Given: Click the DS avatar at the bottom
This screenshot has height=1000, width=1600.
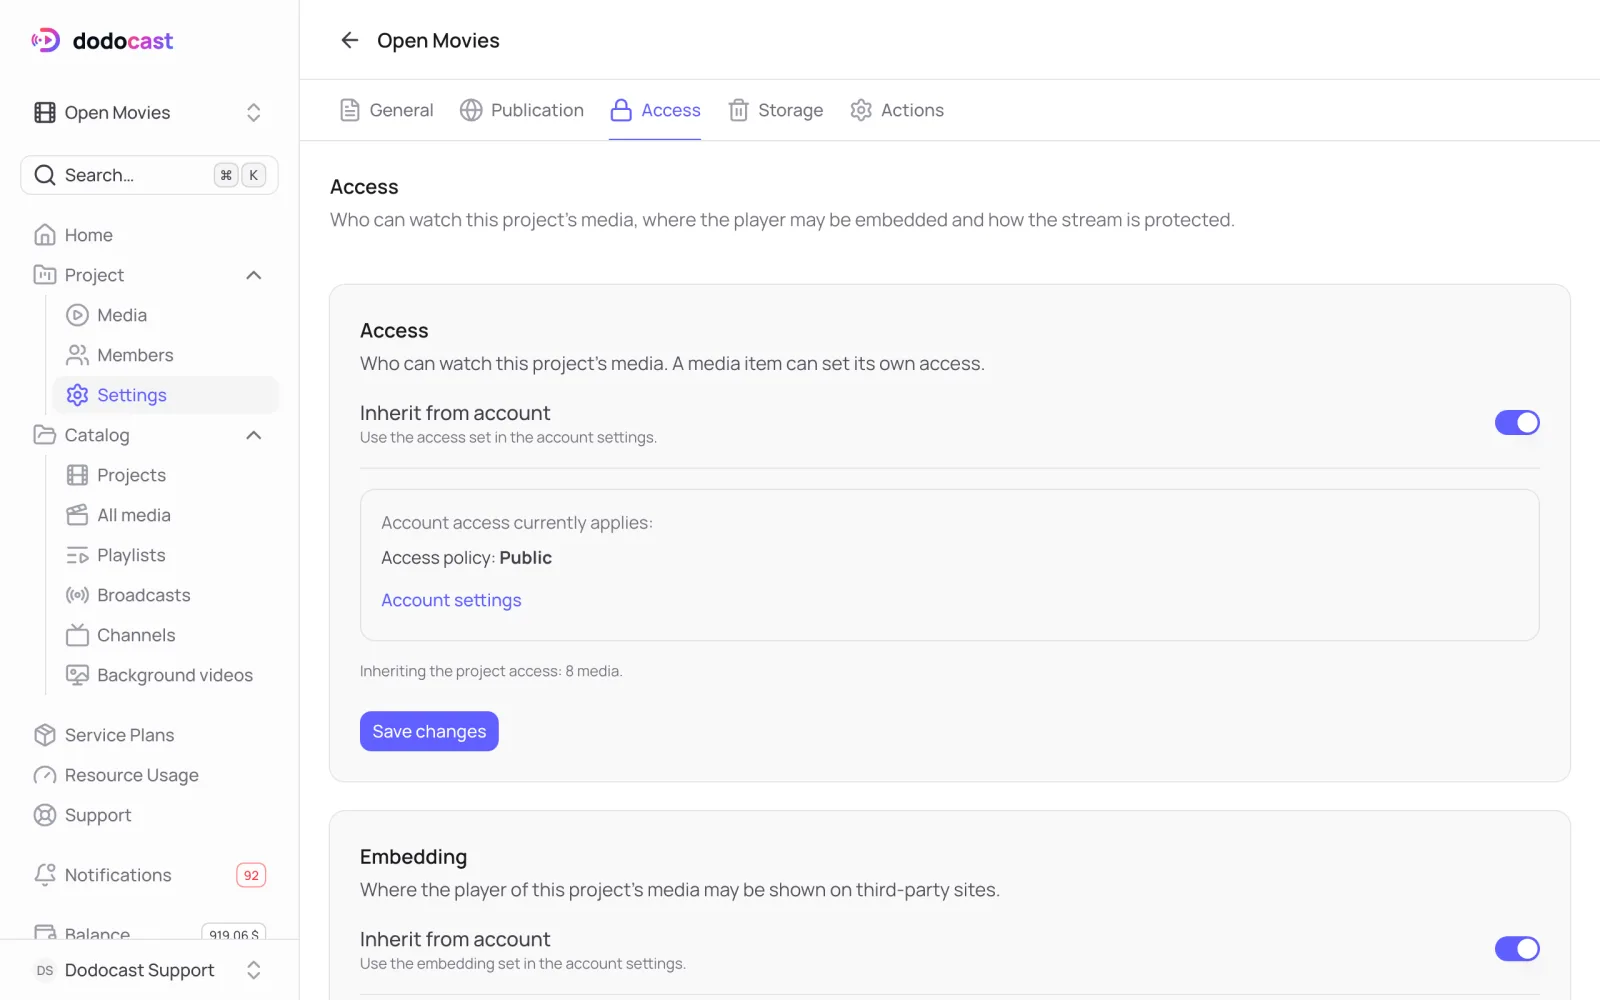Looking at the screenshot, I should pos(45,970).
